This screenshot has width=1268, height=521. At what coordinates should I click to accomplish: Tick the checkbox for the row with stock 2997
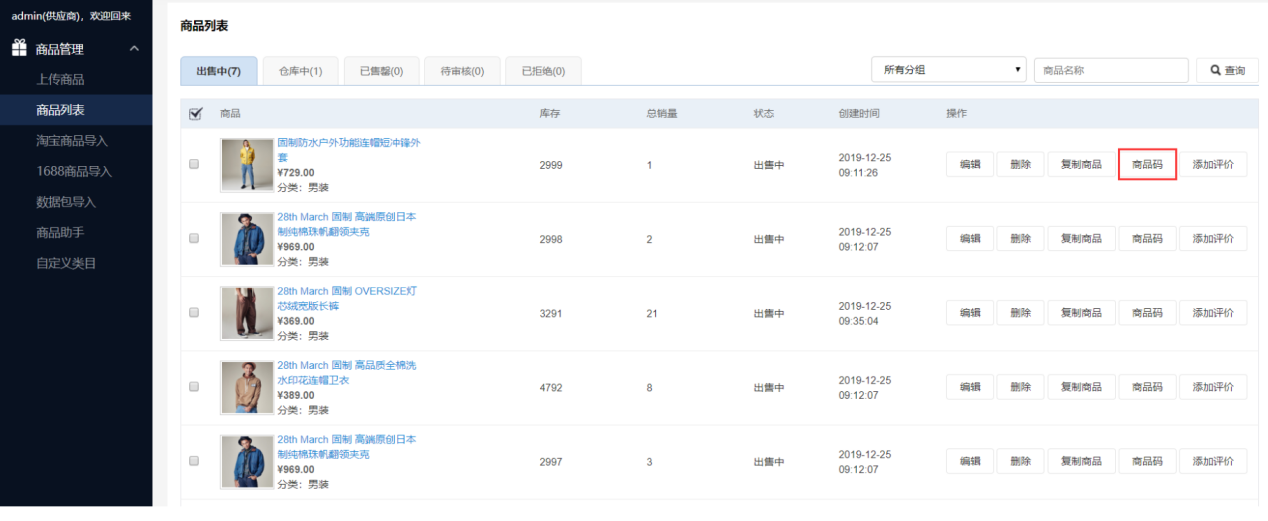(194, 461)
